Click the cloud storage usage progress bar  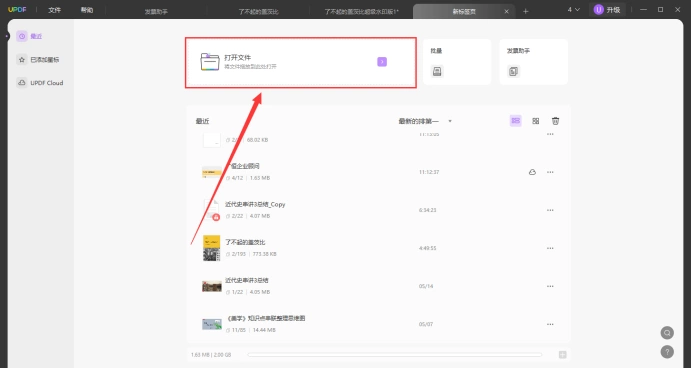point(395,354)
